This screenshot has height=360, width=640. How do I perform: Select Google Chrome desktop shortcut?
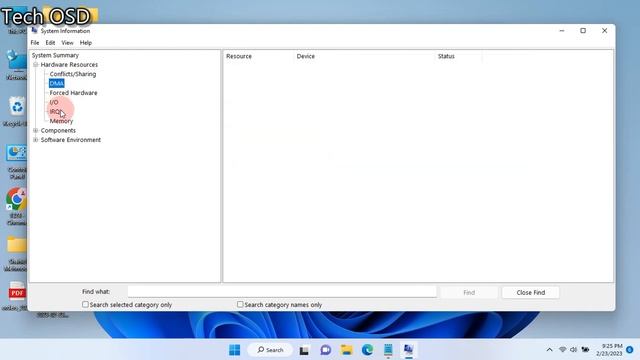point(16,207)
